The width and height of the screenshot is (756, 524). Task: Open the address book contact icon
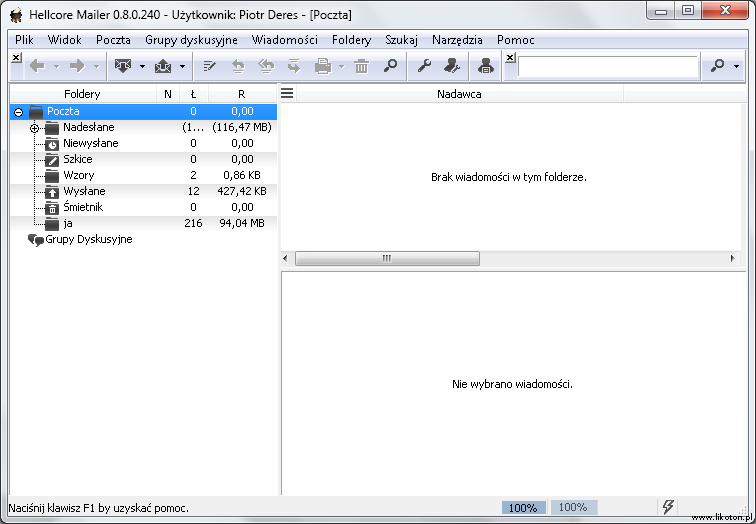486,66
